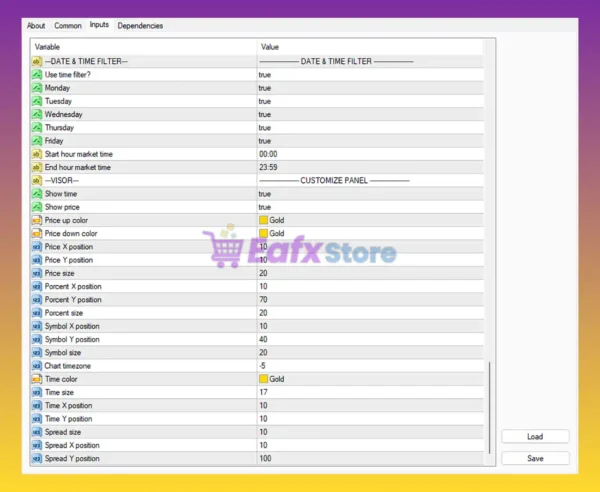Click the boolean icon beside Show time
Viewport: 600px width, 492px height.
click(x=37, y=194)
